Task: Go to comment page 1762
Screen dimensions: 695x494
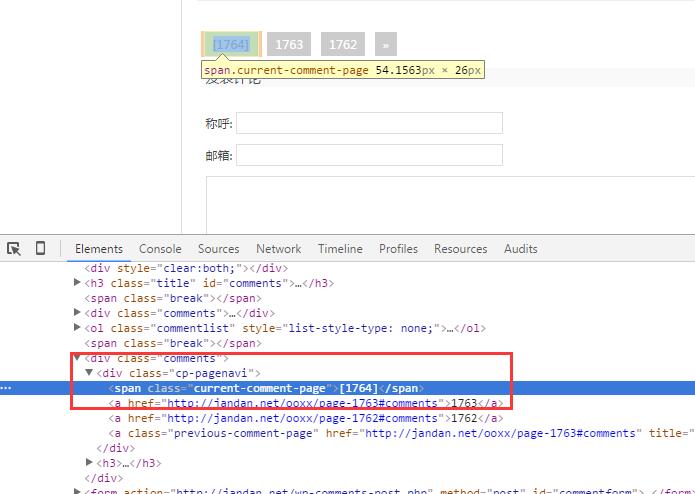Action: (x=343, y=44)
